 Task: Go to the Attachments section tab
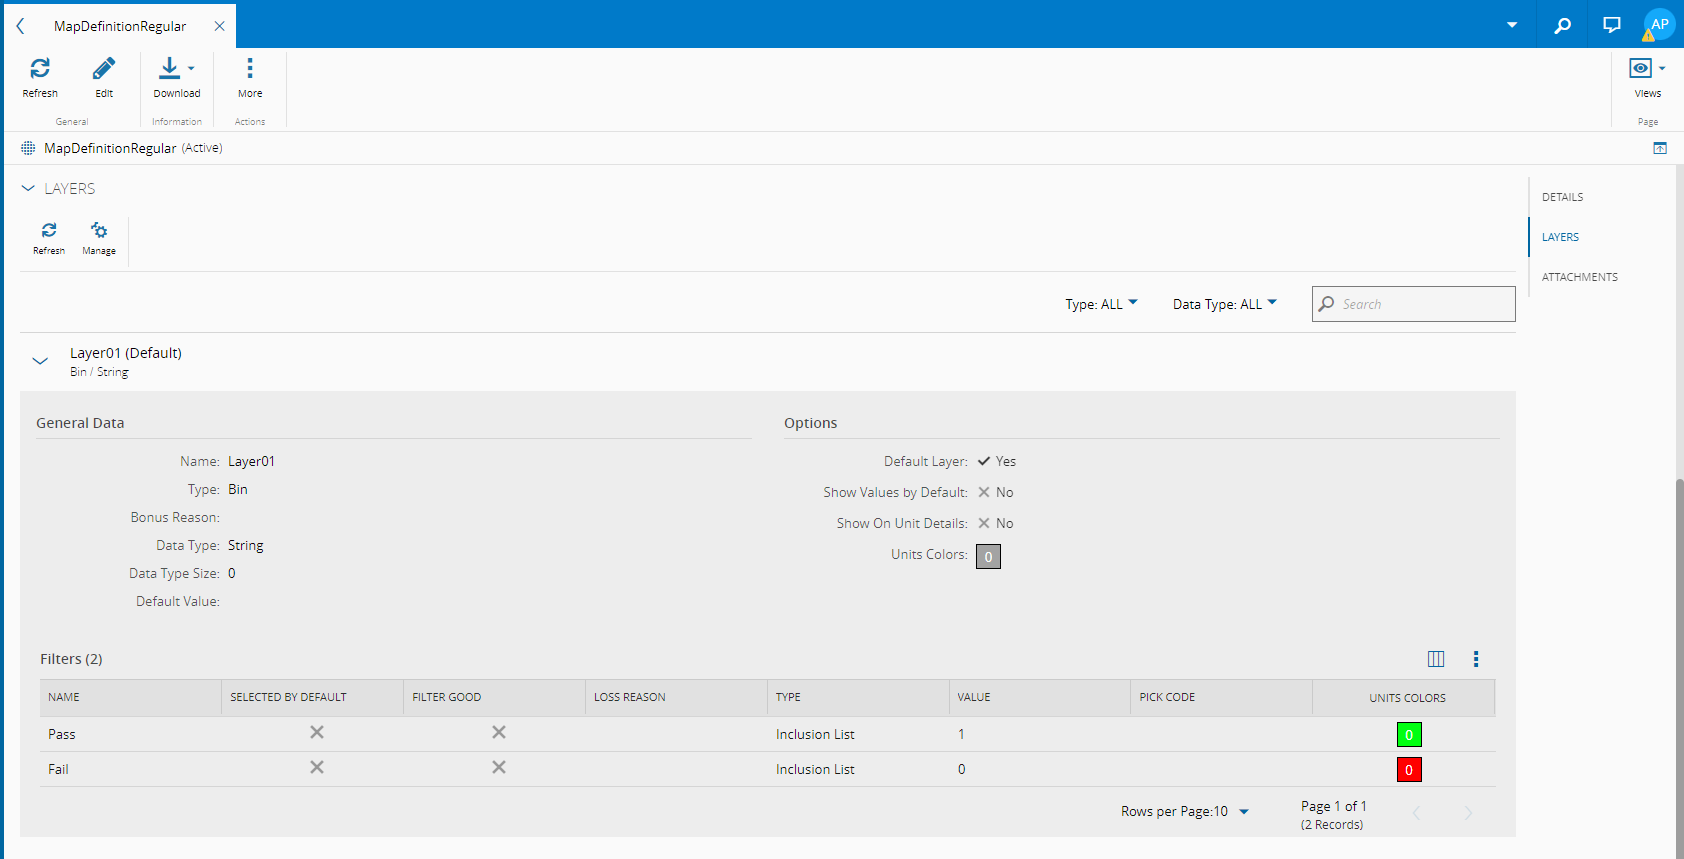(1579, 277)
